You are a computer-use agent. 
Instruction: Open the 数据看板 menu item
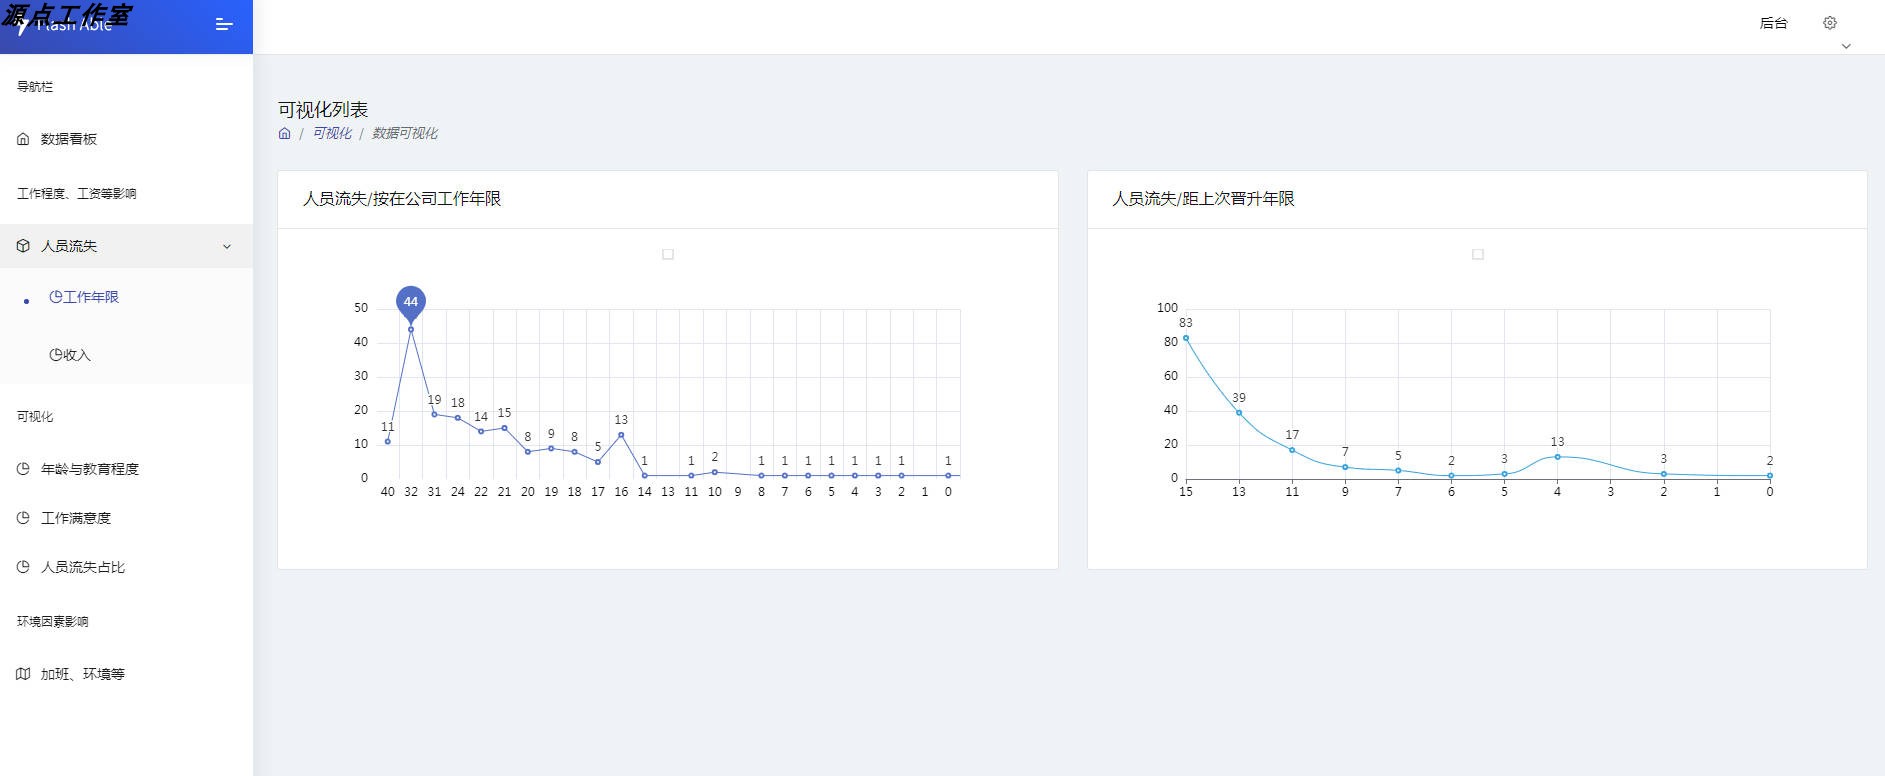click(x=69, y=139)
